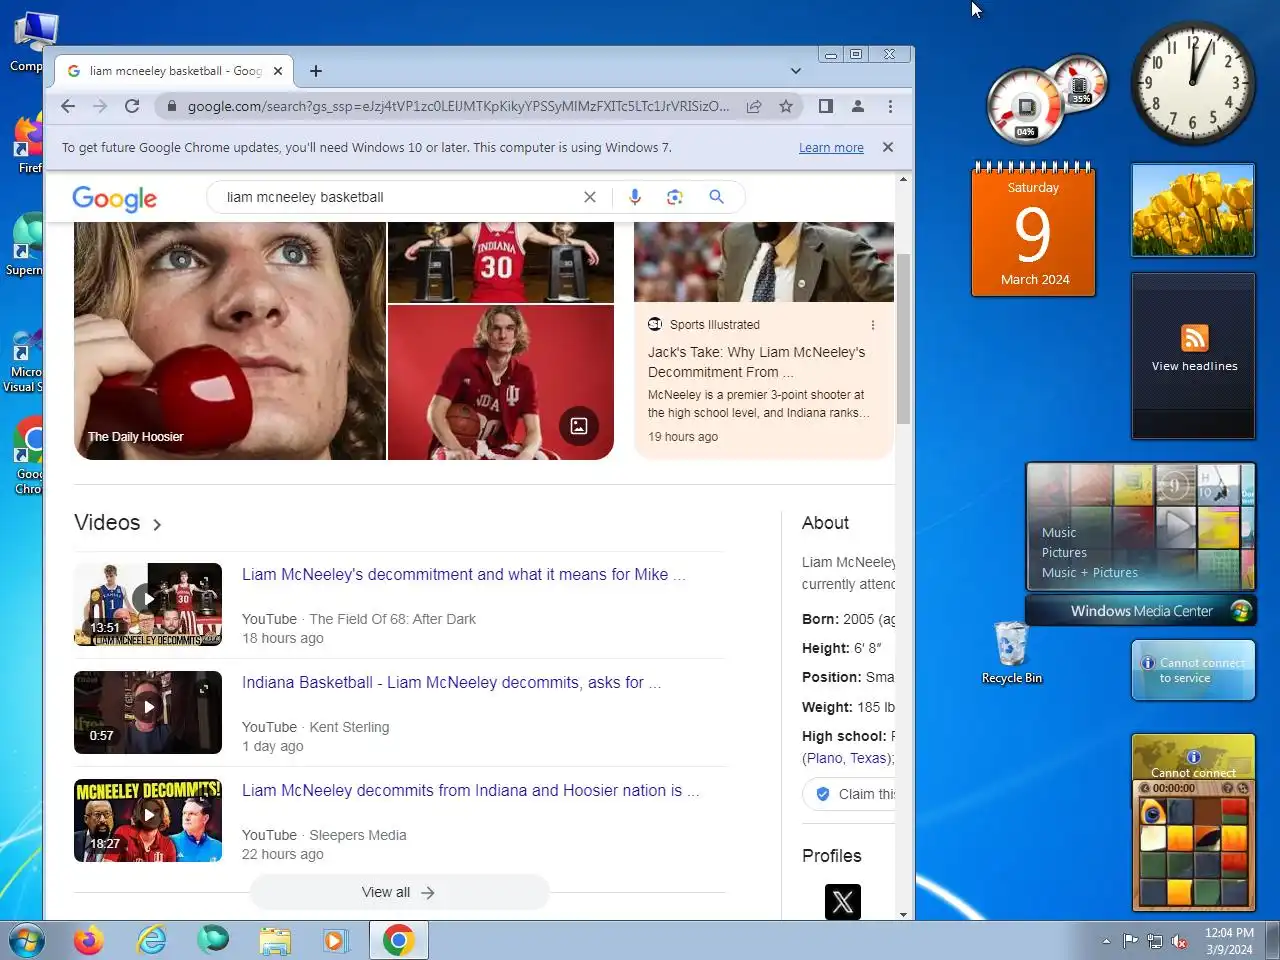Select Music in Media Center gadget
The width and height of the screenshot is (1280, 960).
pyautogui.click(x=1059, y=533)
